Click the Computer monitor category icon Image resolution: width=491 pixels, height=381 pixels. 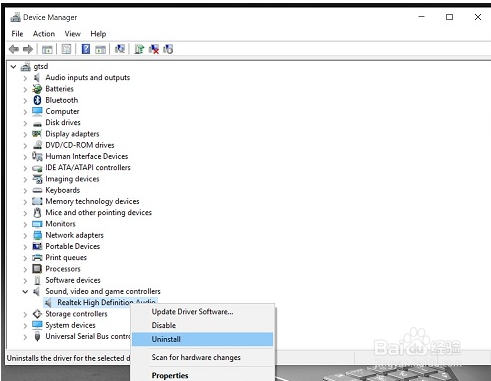[37, 111]
